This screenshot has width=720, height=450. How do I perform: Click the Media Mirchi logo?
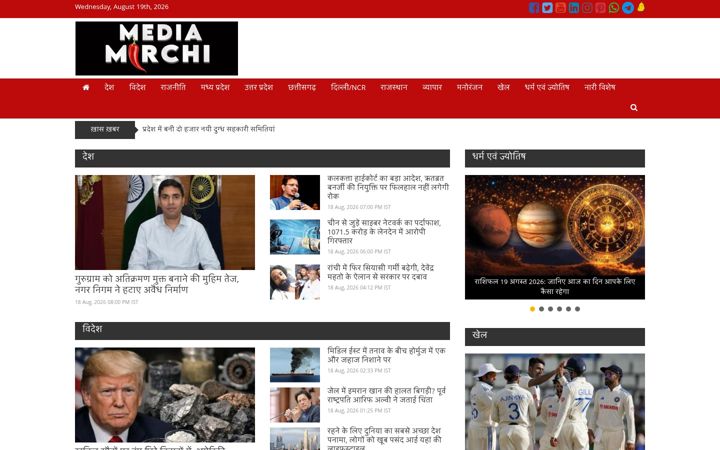(x=157, y=48)
